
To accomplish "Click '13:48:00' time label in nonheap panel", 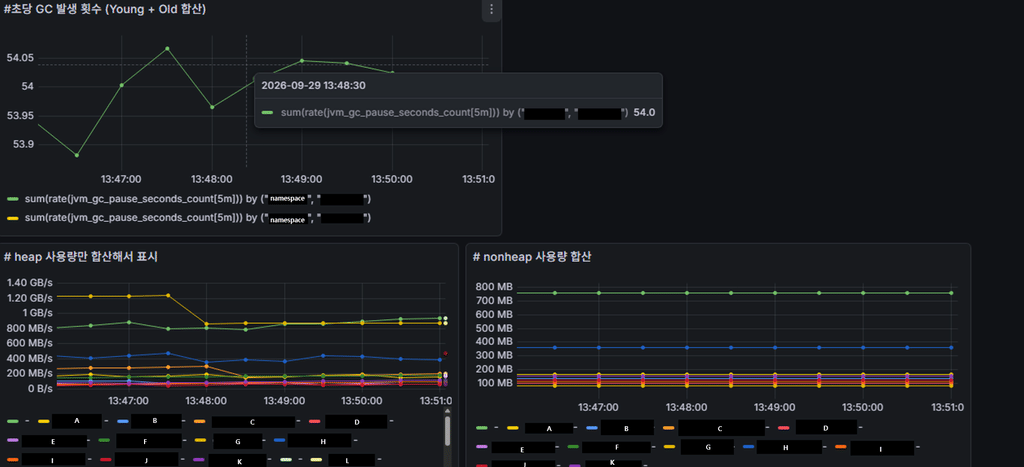I will pyautogui.click(x=686, y=407).
